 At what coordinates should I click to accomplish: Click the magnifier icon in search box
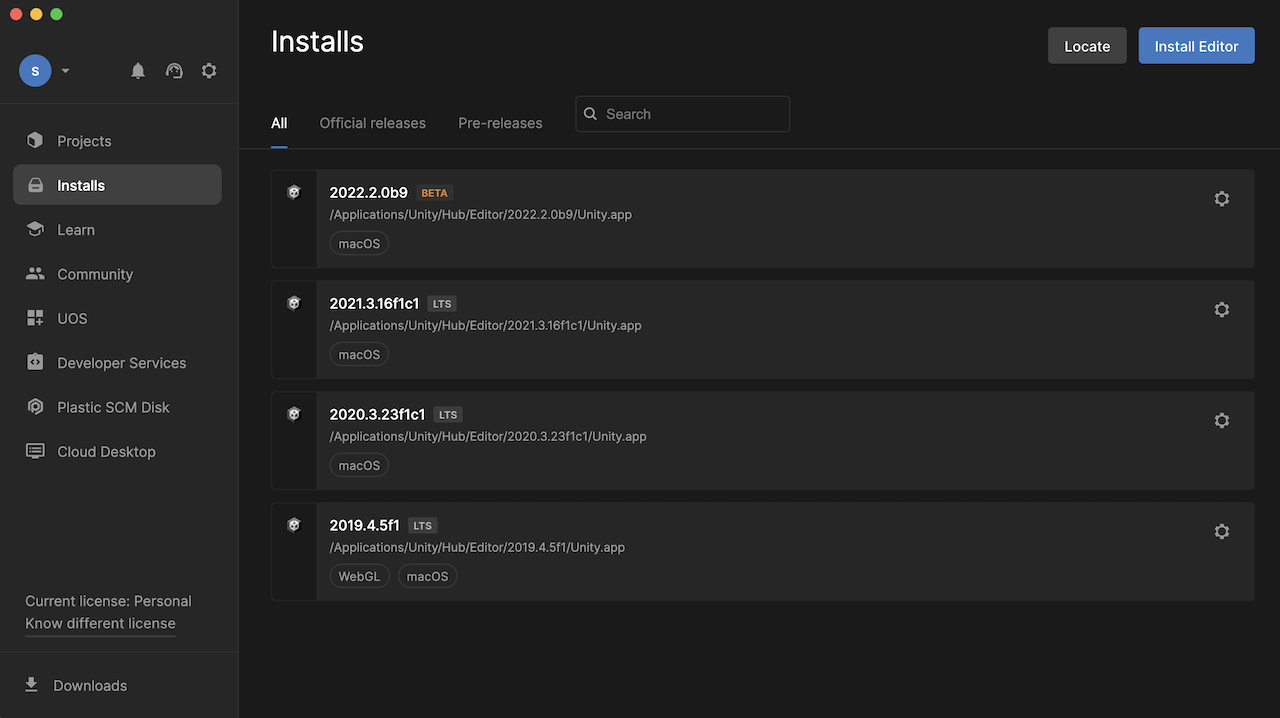[591, 114]
